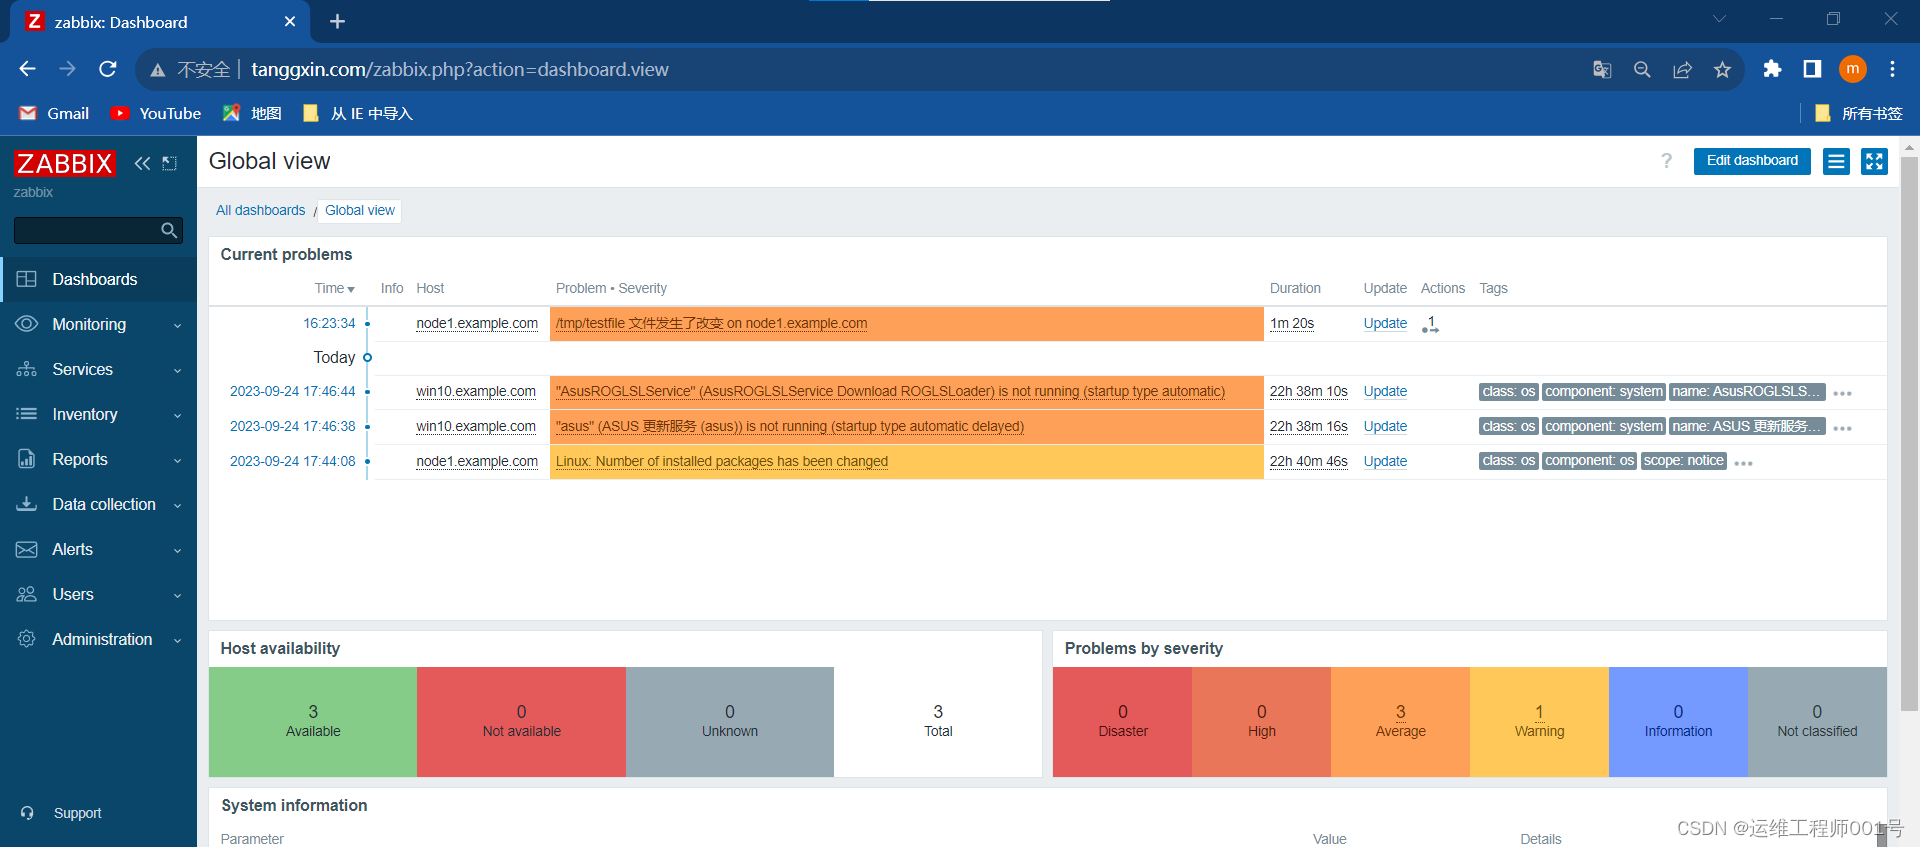The height and width of the screenshot is (847, 1920).
Task: Open YouTube bookmark
Action: point(155,113)
